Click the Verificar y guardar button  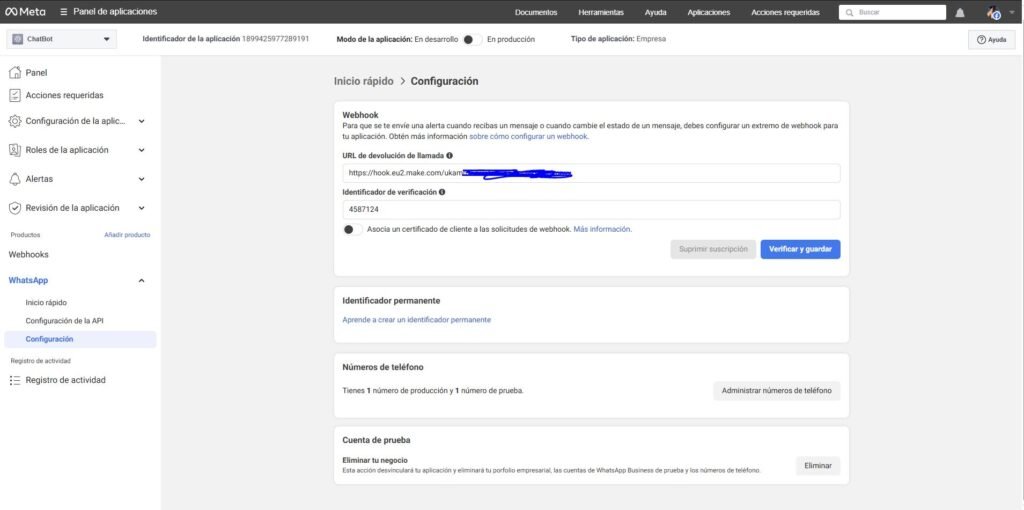[800, 249]
